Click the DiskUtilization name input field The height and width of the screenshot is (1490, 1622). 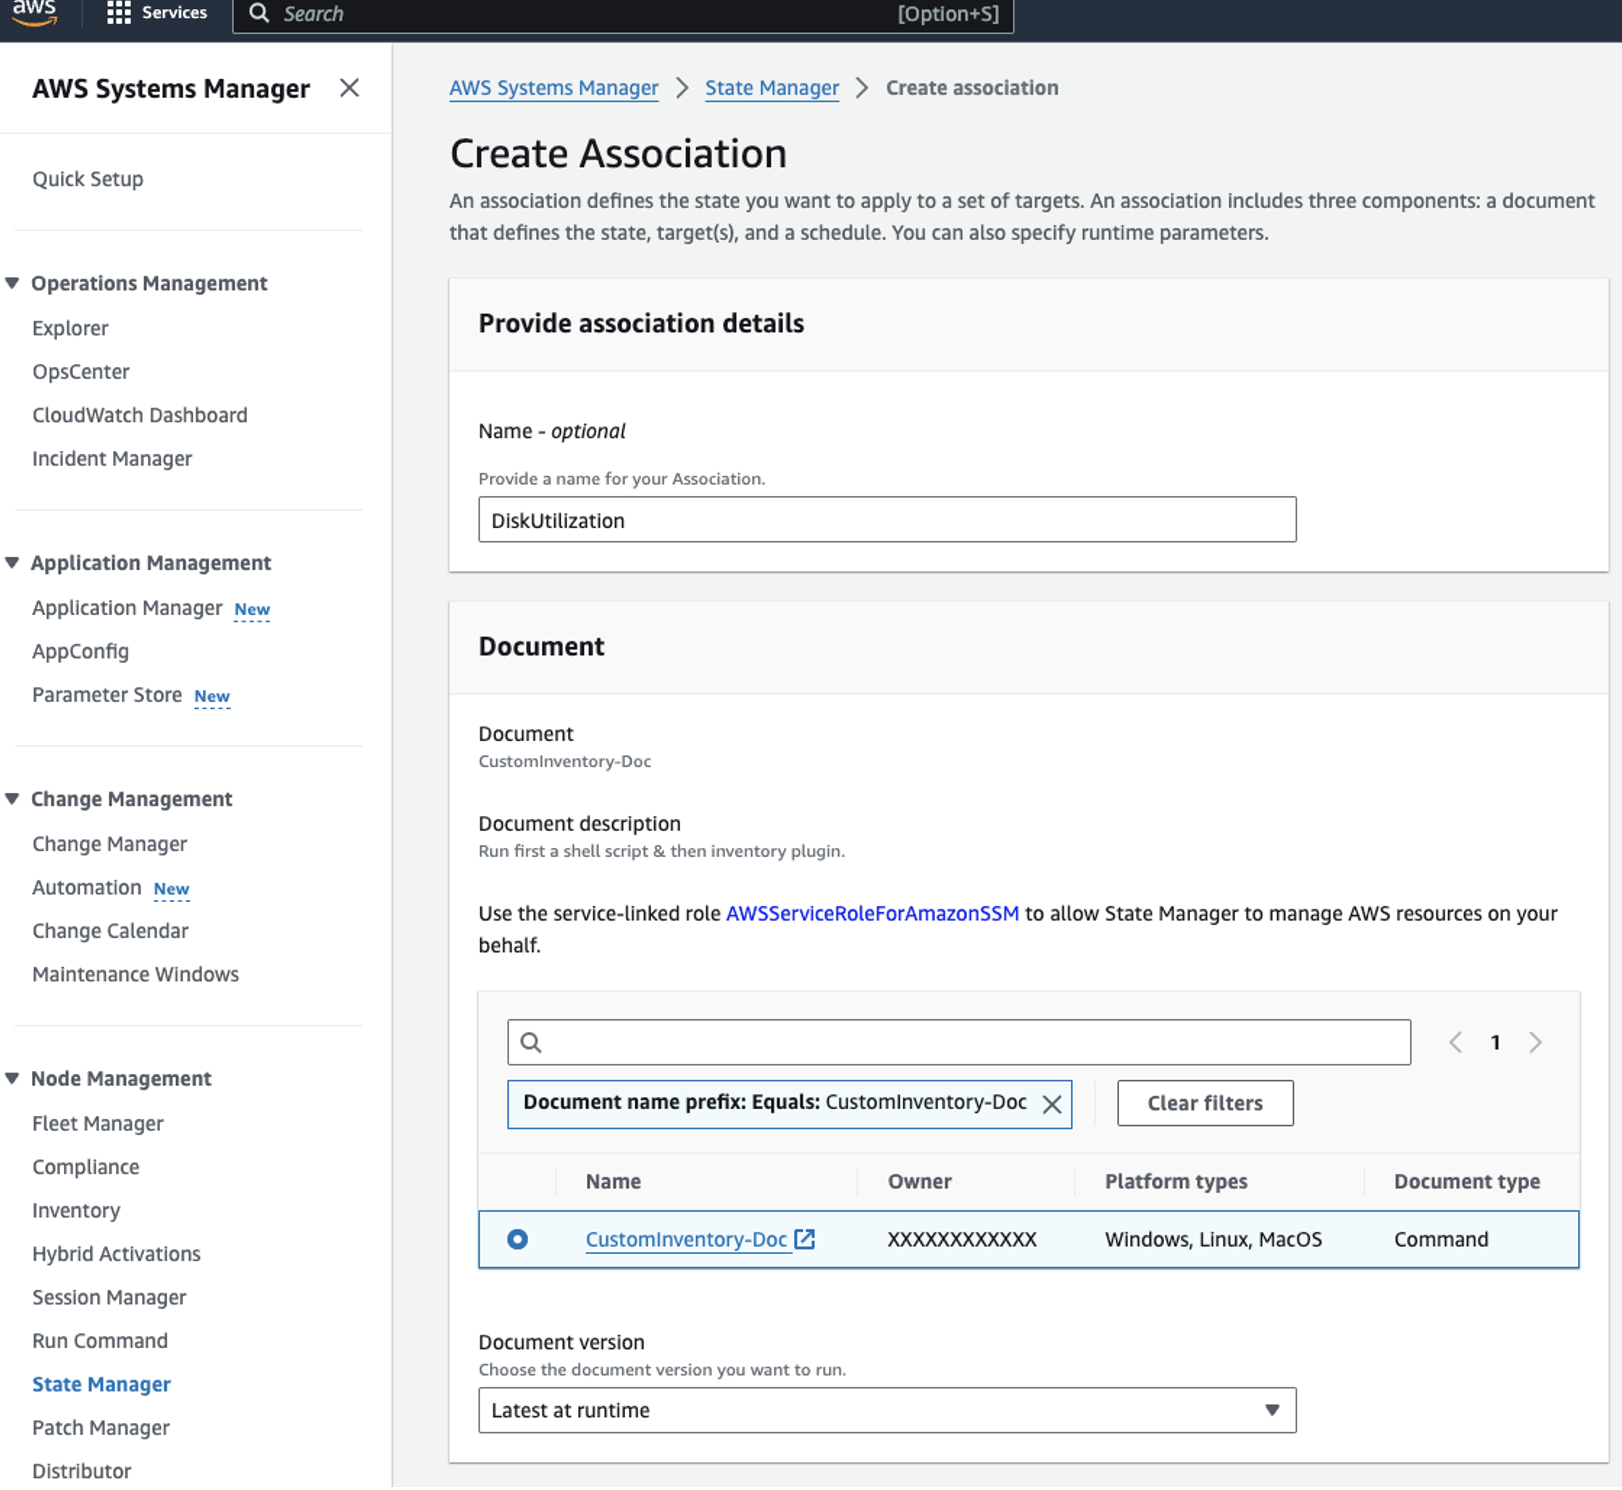[x=887, y=519]
